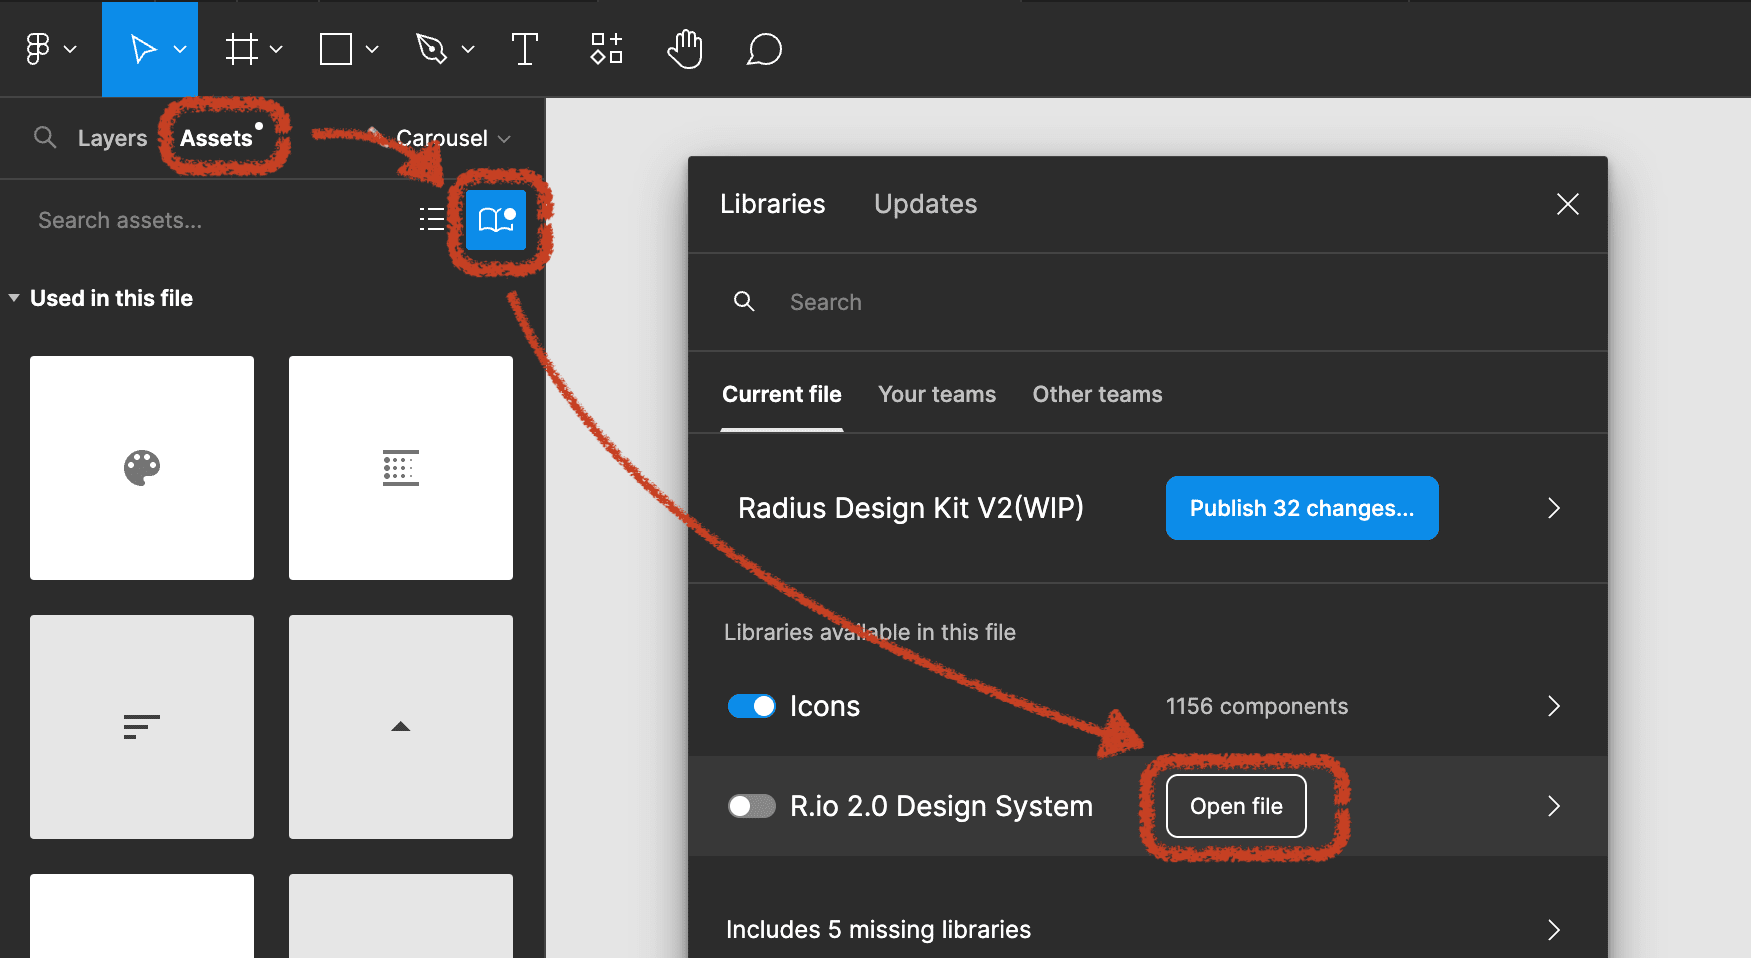Image resolution: width=1751 pixels, height=958 pixels.
Task: Open the team library book icon
Action: [x=496, y=220]
